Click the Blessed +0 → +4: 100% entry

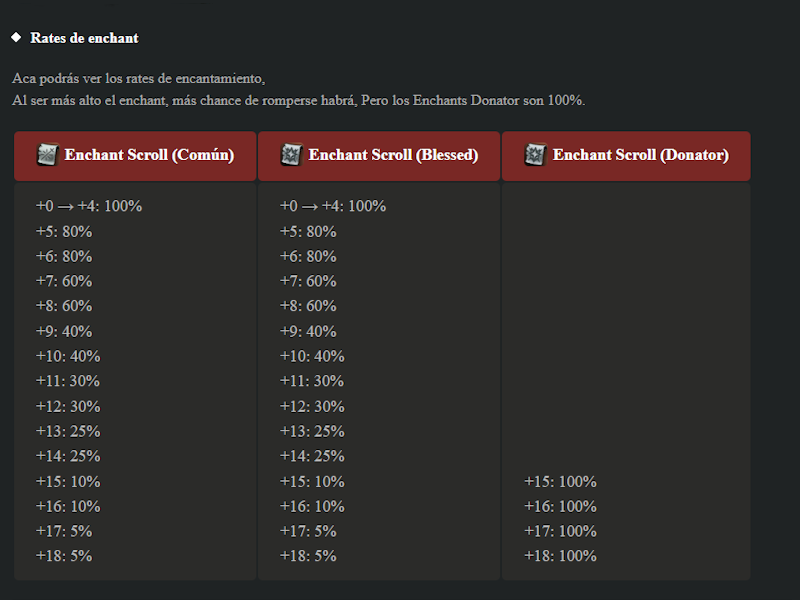(x=333, y=206)
